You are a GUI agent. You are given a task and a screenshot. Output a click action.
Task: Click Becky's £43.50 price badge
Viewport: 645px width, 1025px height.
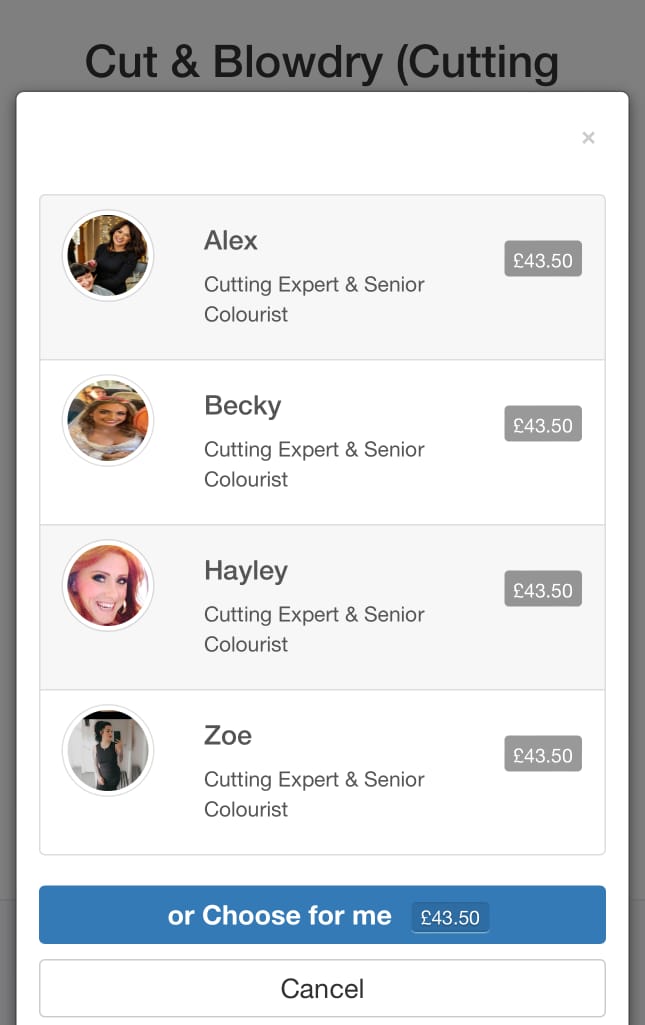[x=543, y=425]
